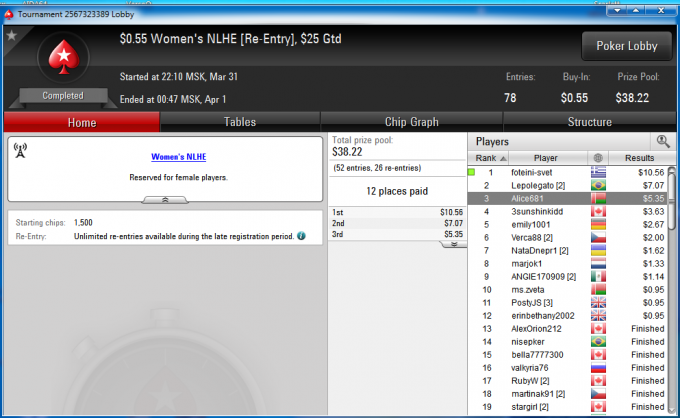Toggle the favorite star for this tournament
The width and height of the screenshot is (680, 418).
(x=12, y=36)
